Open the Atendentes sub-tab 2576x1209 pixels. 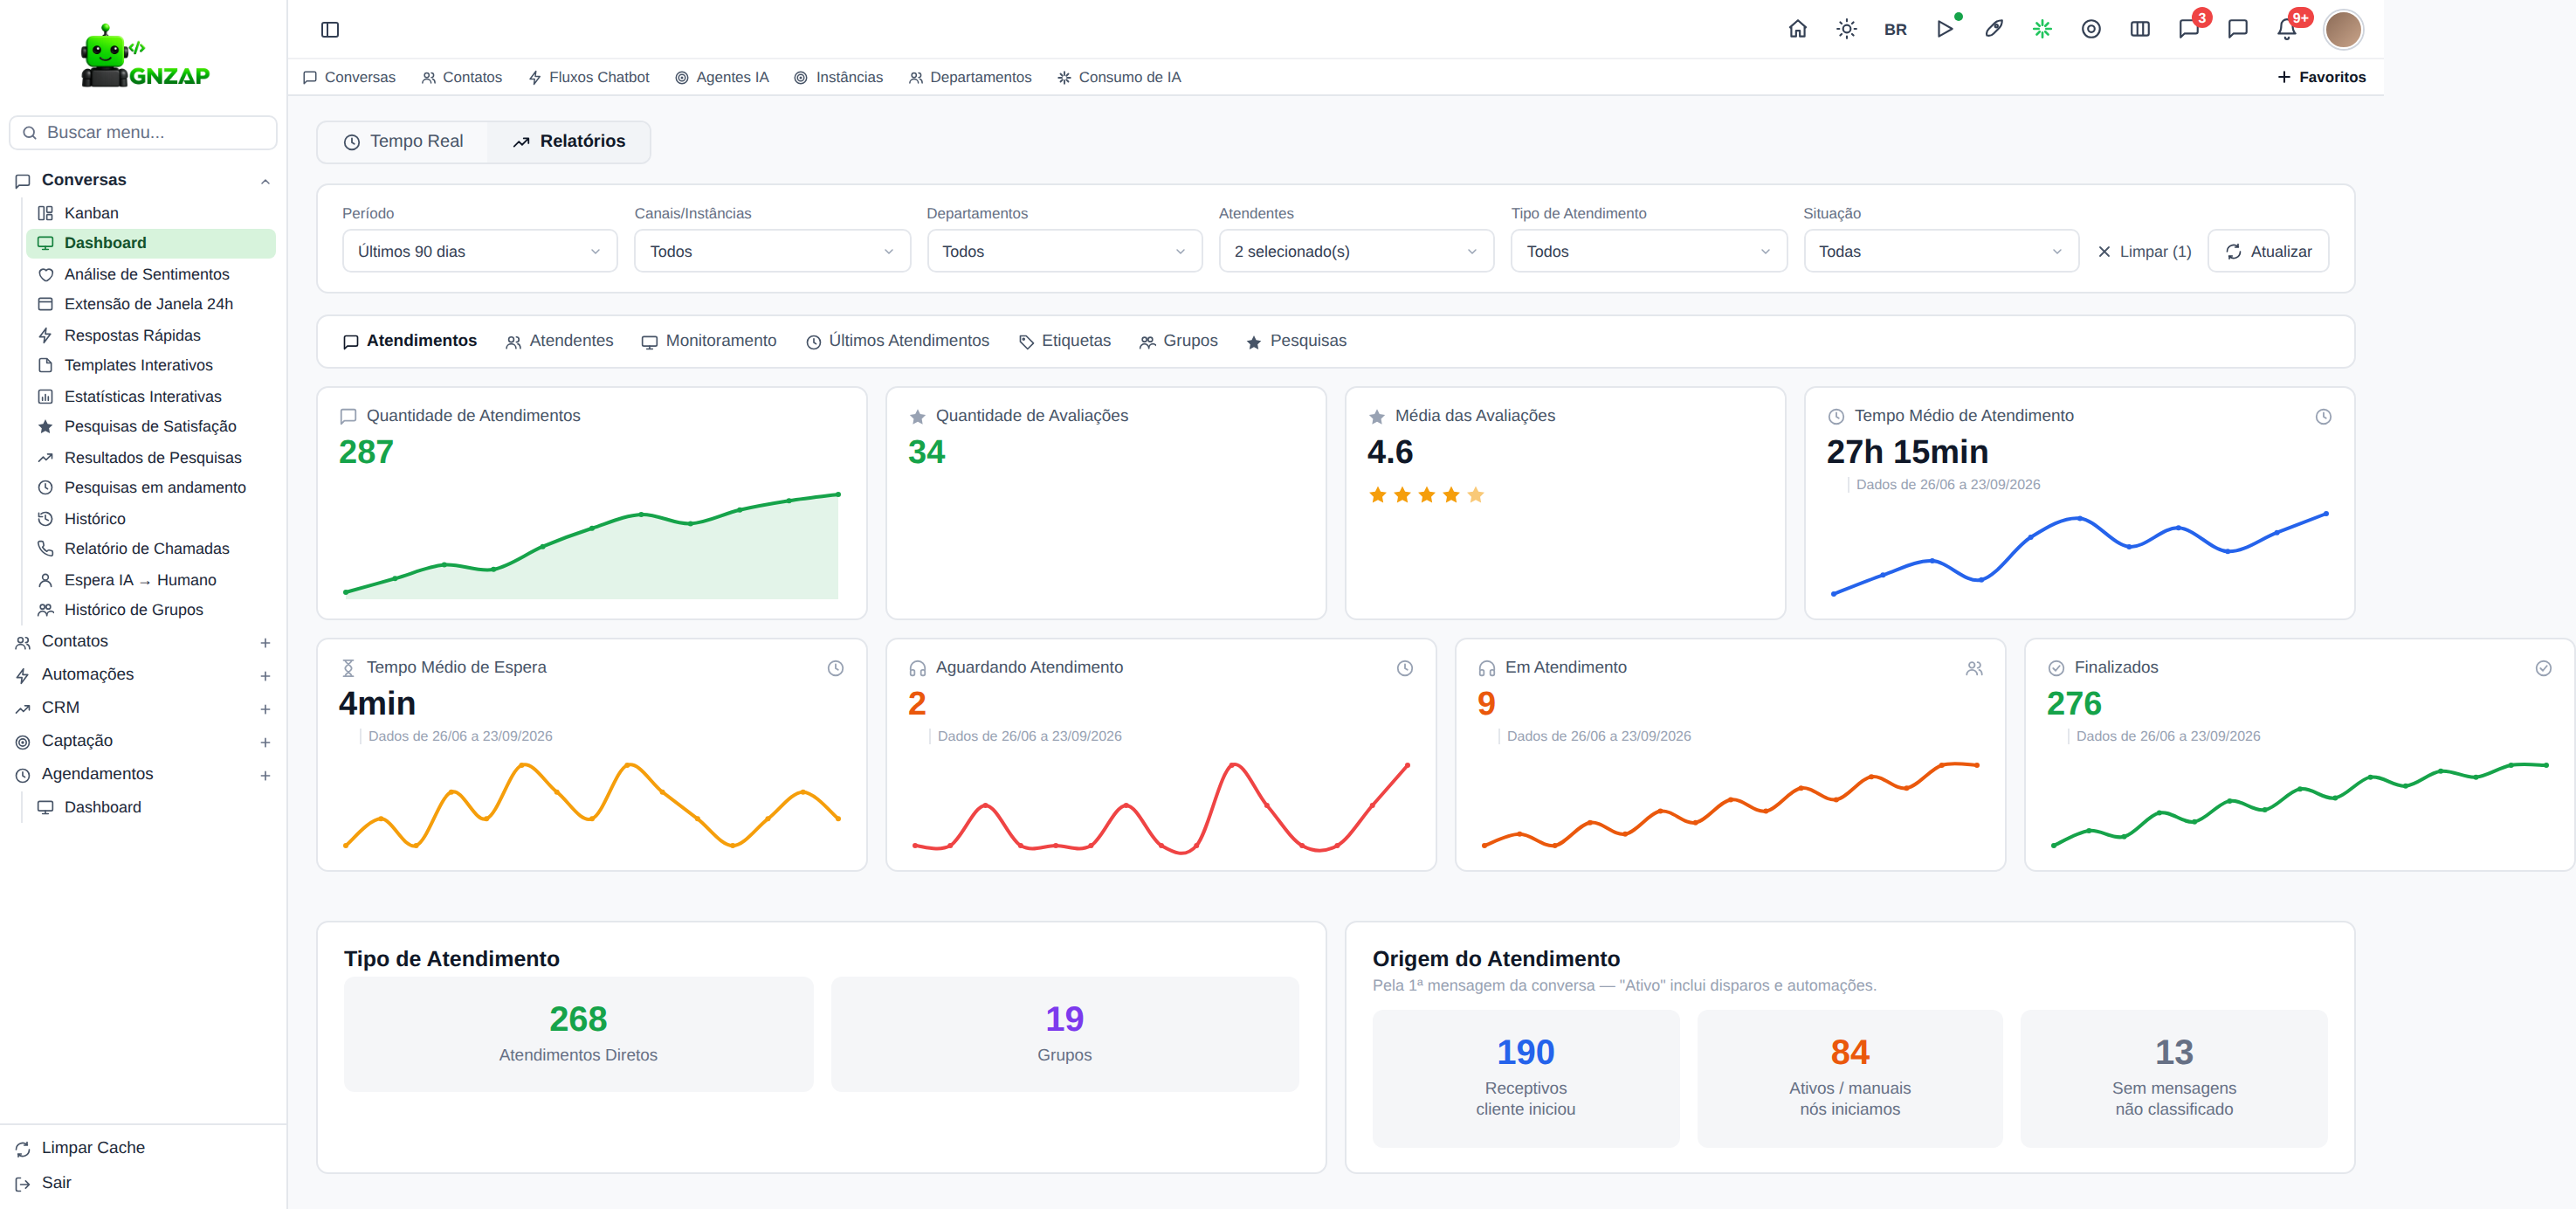coord(559,341)
